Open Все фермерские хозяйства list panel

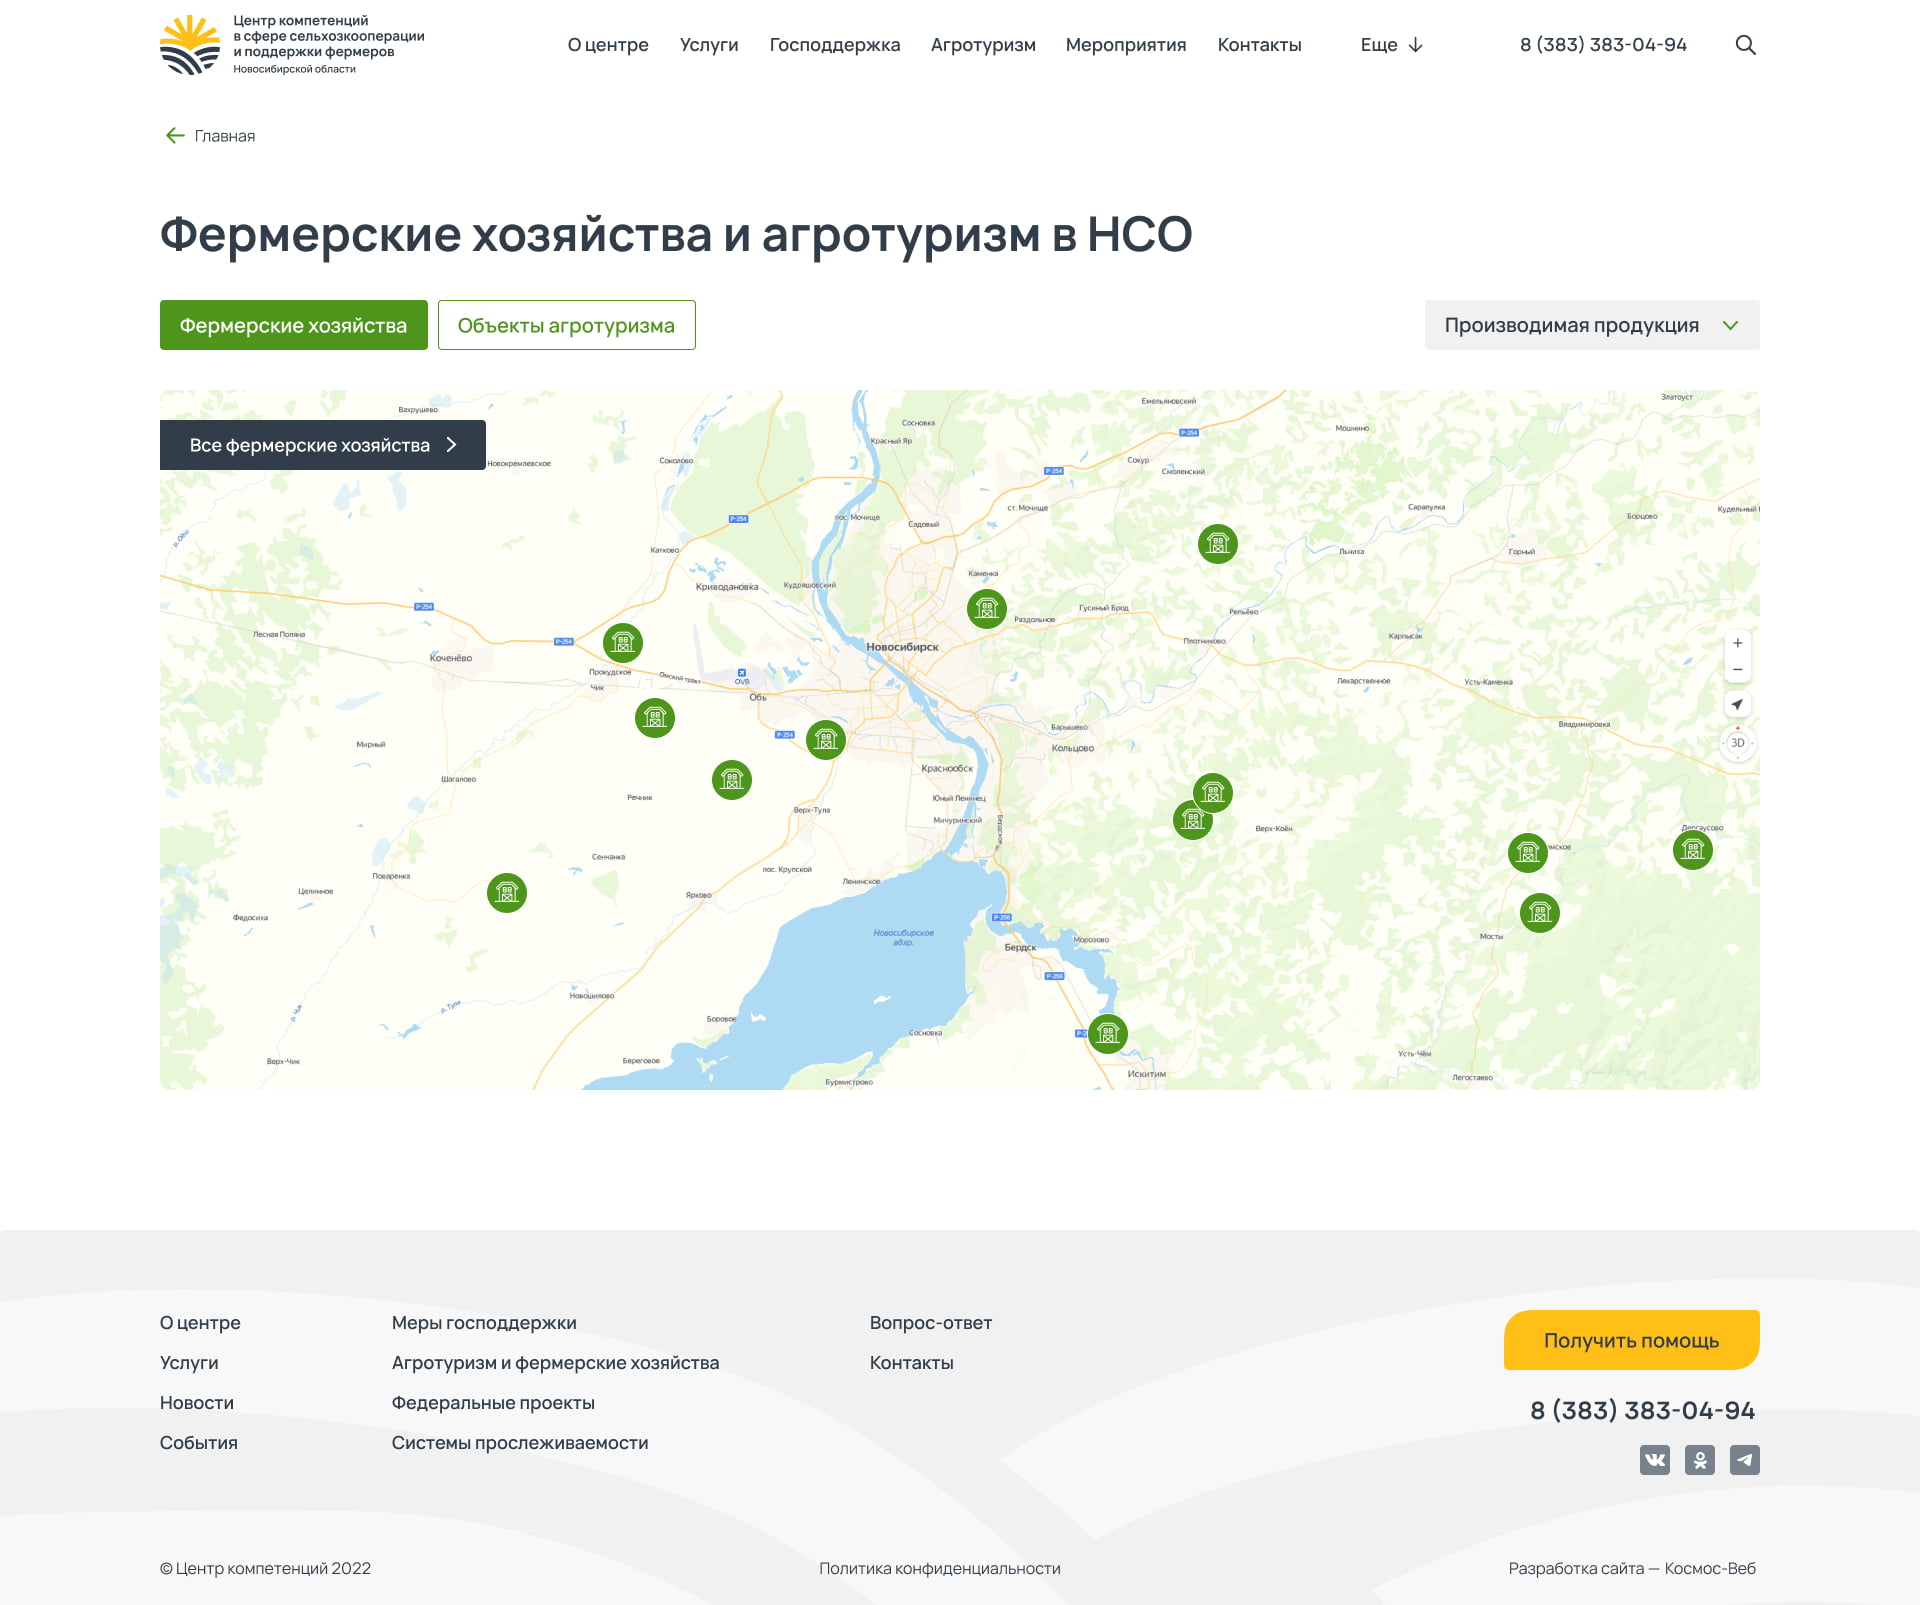click(322, 445)
